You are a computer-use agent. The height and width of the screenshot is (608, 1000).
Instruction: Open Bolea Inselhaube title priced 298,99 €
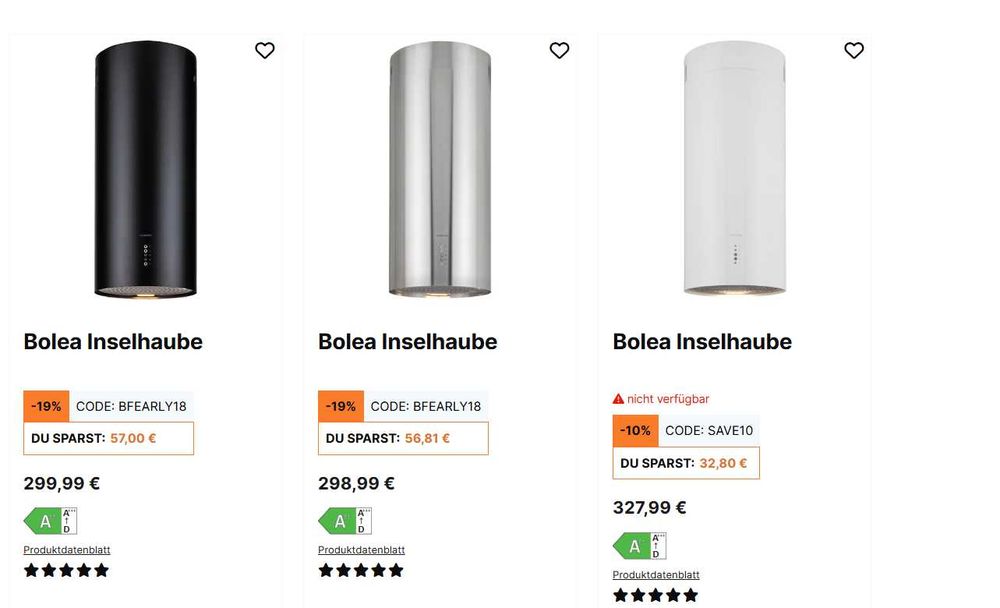(x=407, y=342)
